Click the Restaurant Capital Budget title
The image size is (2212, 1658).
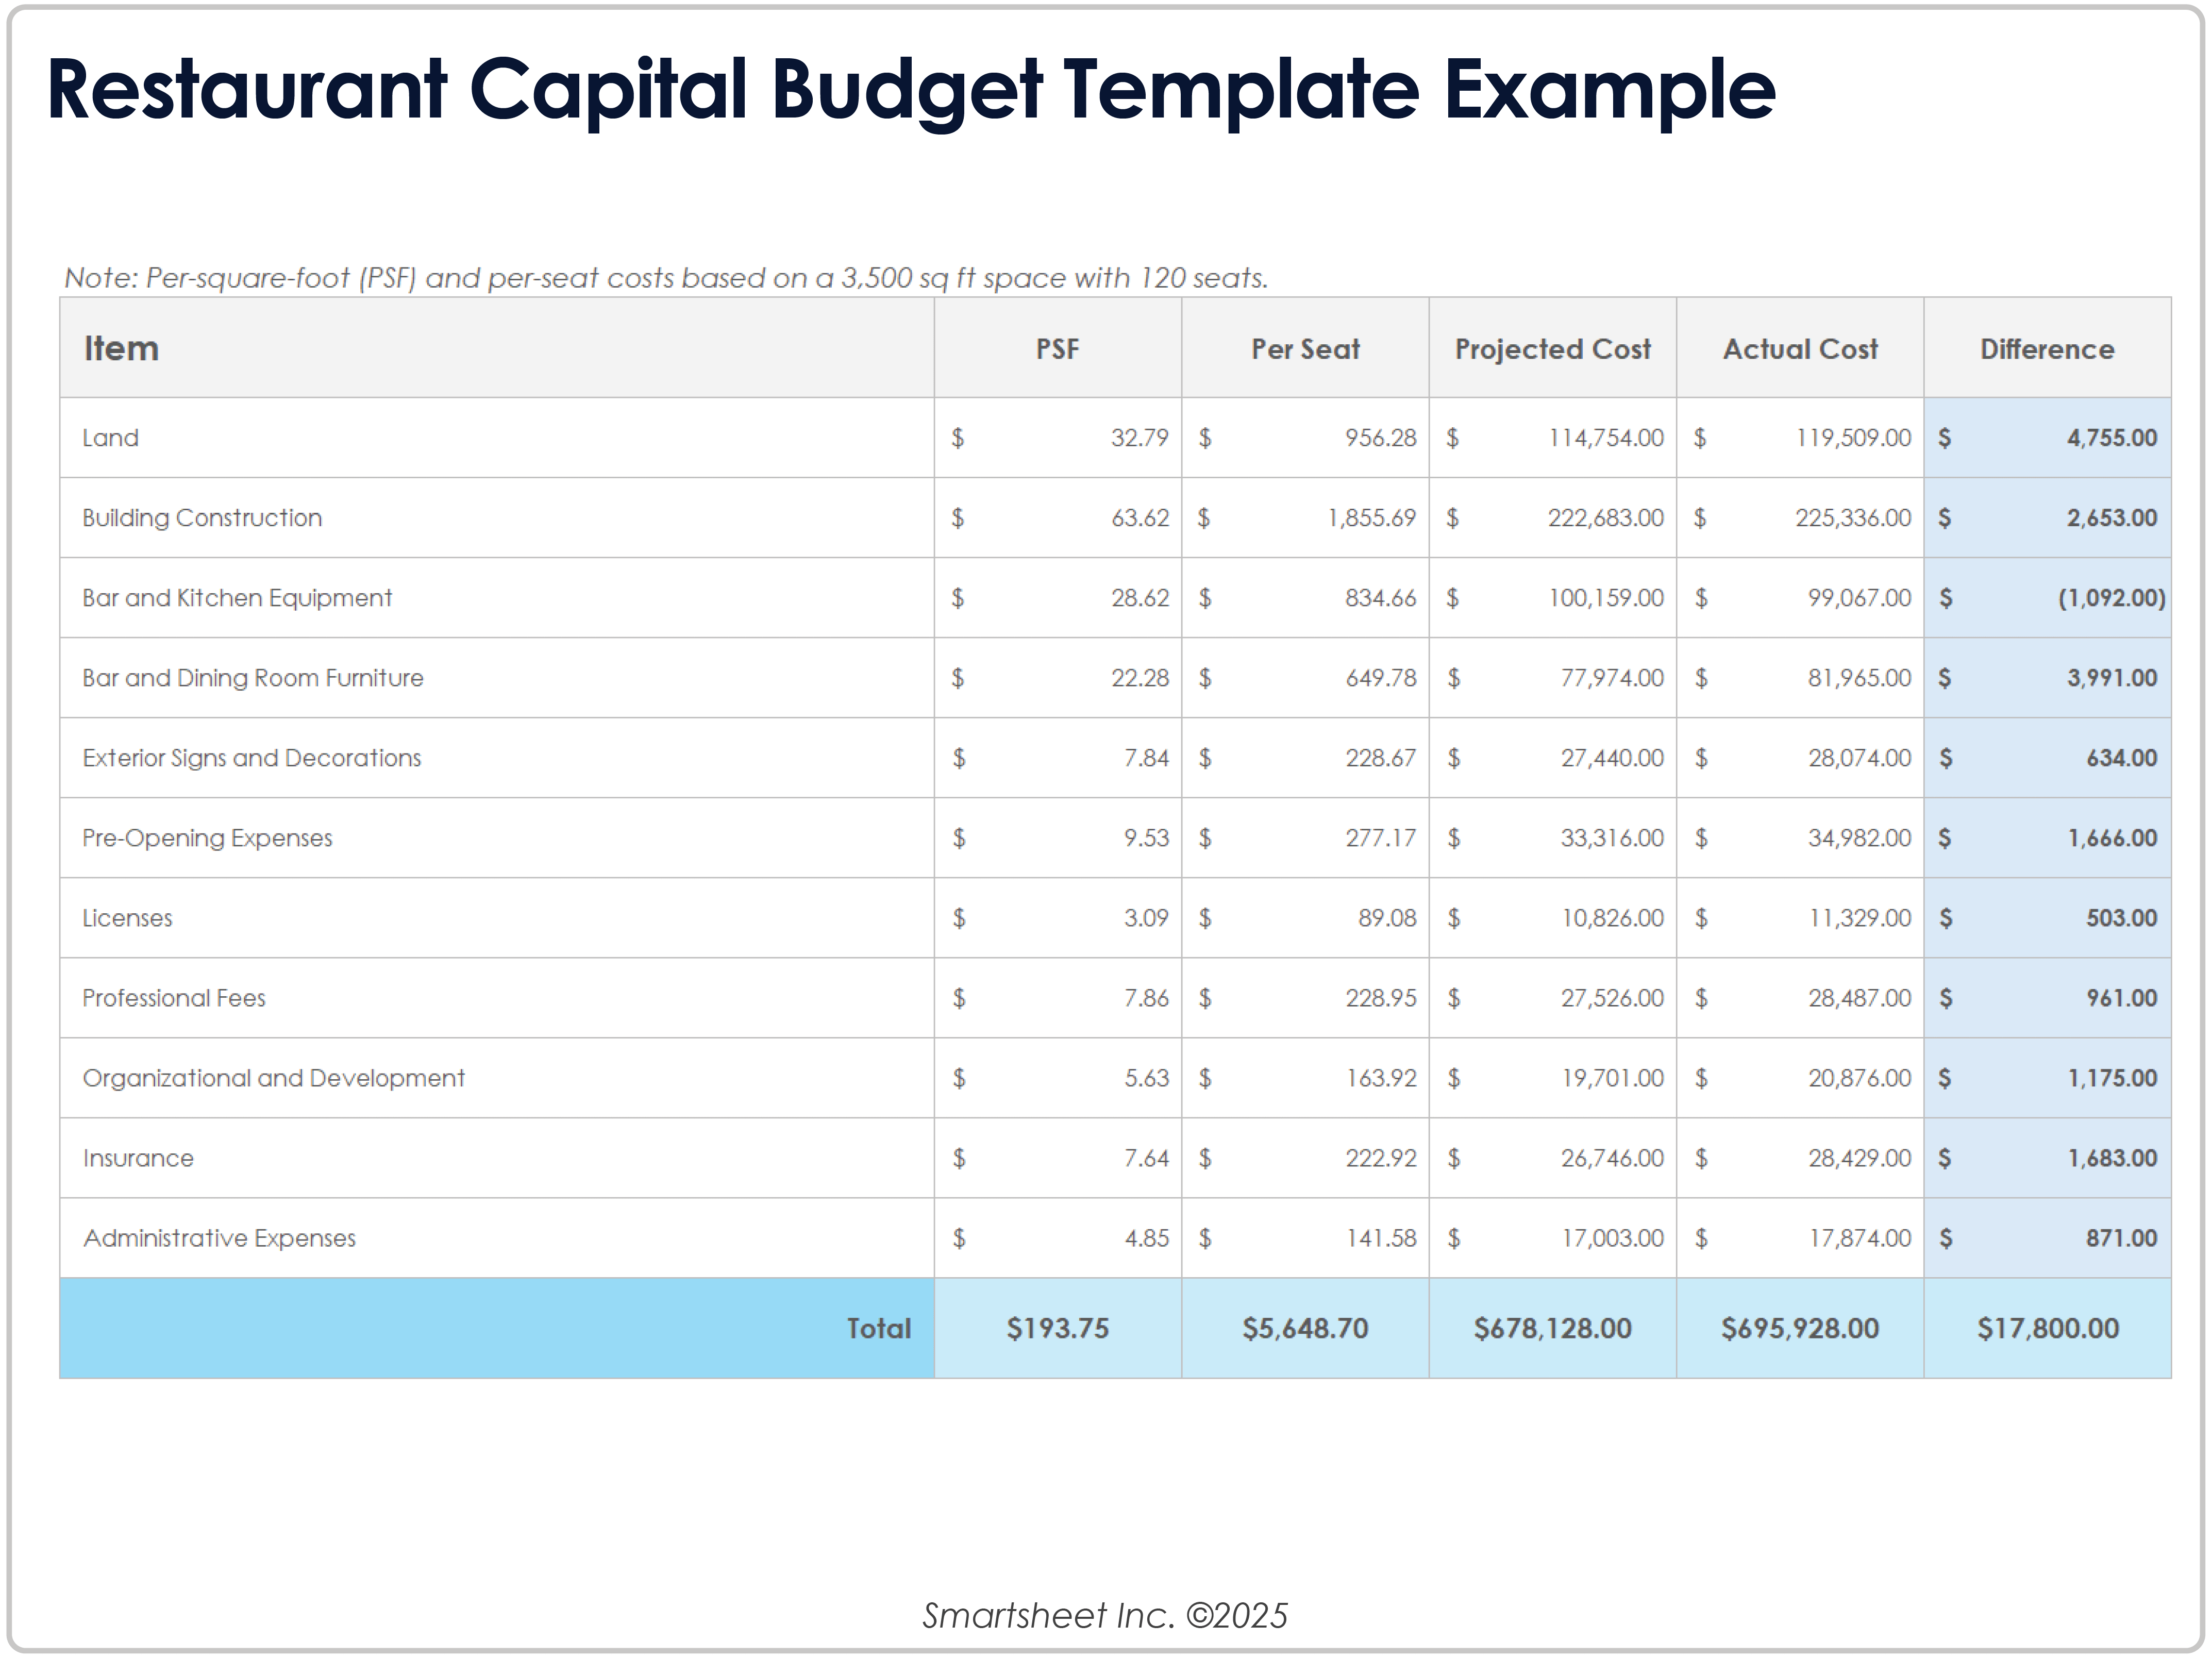tap(910, 90)
